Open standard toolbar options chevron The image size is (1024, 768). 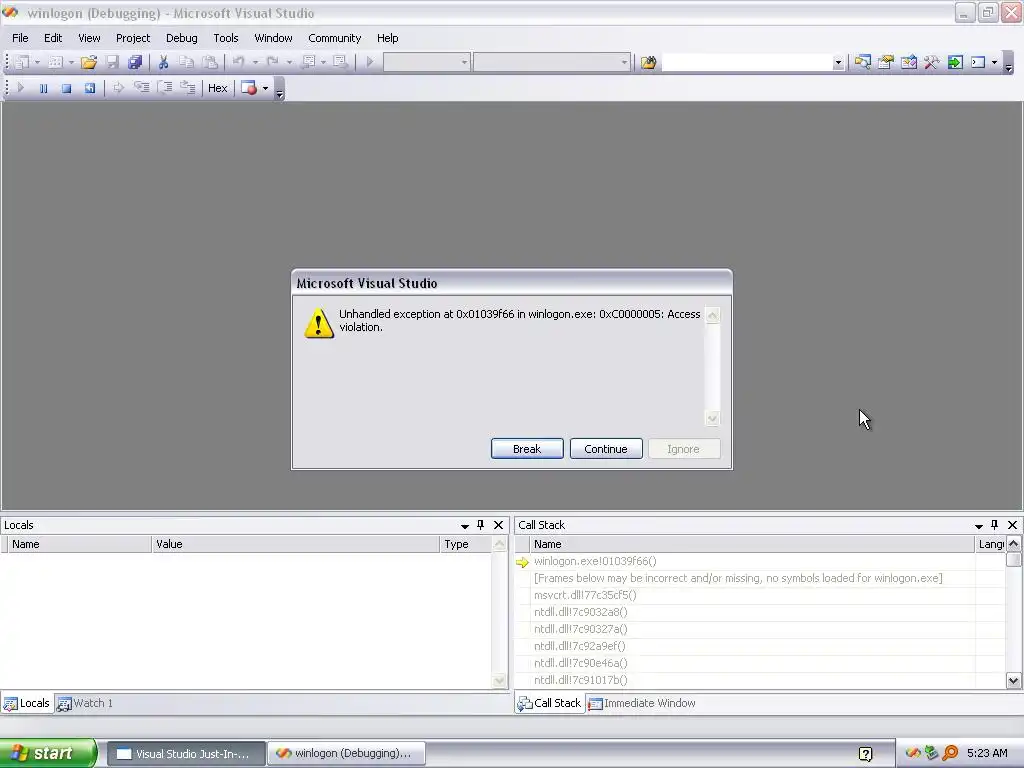(1009, 65)
